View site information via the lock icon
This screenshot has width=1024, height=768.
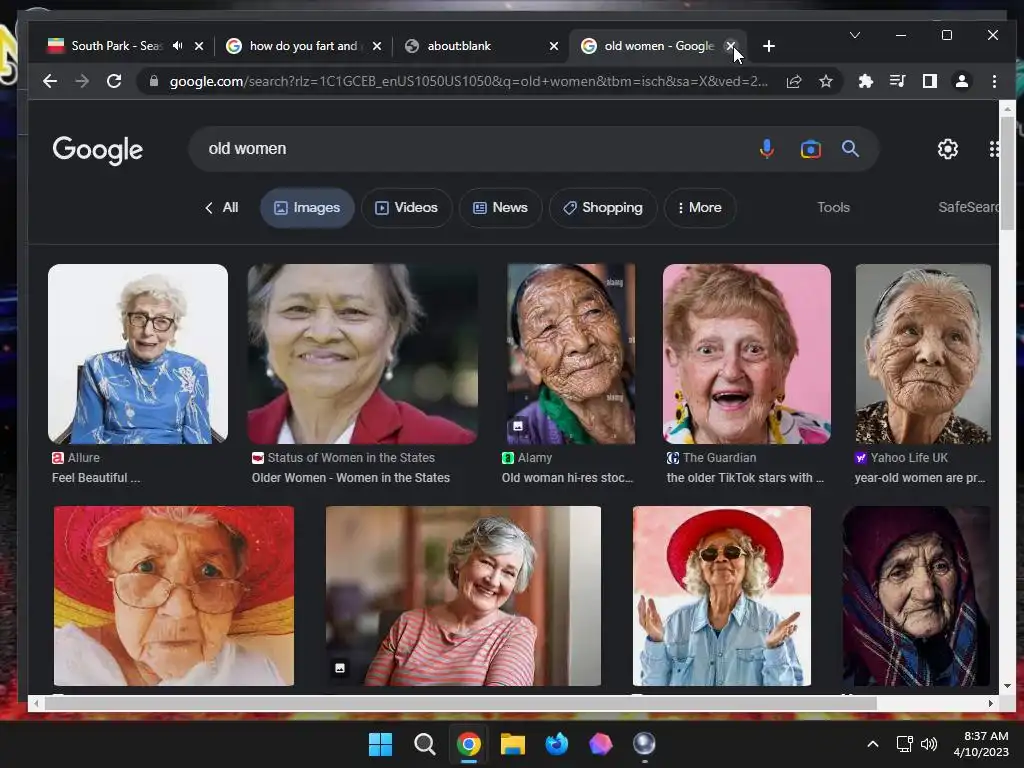coord(154,81)
